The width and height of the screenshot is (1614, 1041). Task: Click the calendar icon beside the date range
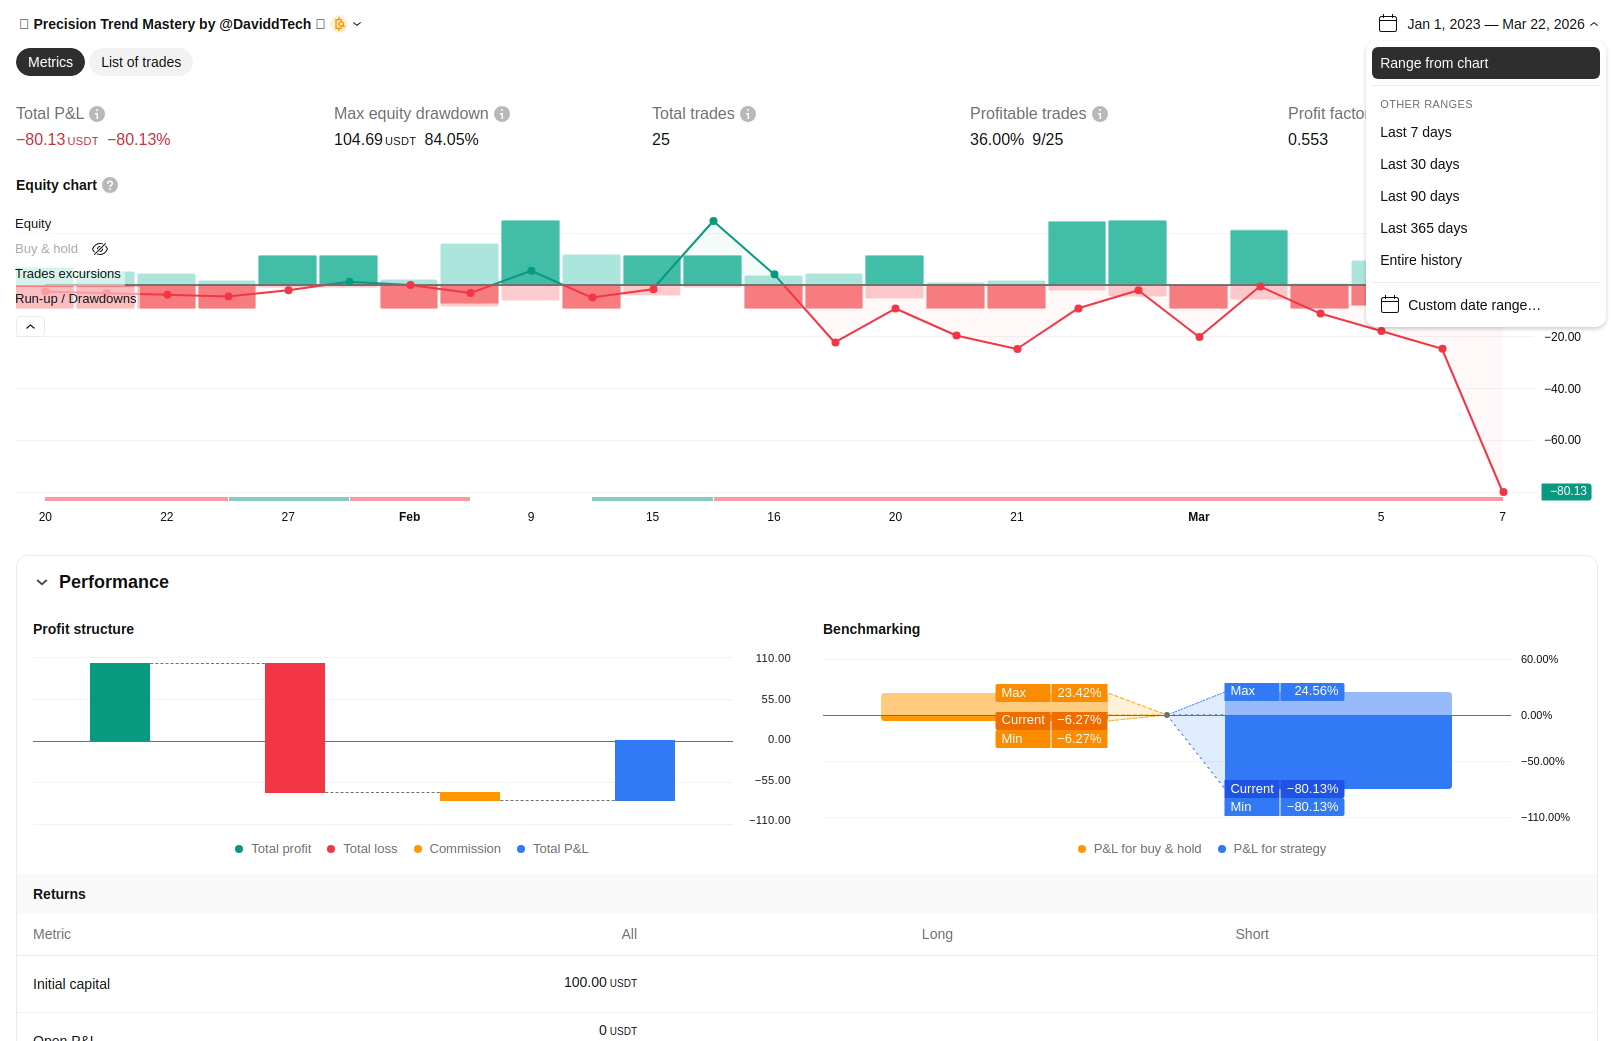pos(1388,24)
